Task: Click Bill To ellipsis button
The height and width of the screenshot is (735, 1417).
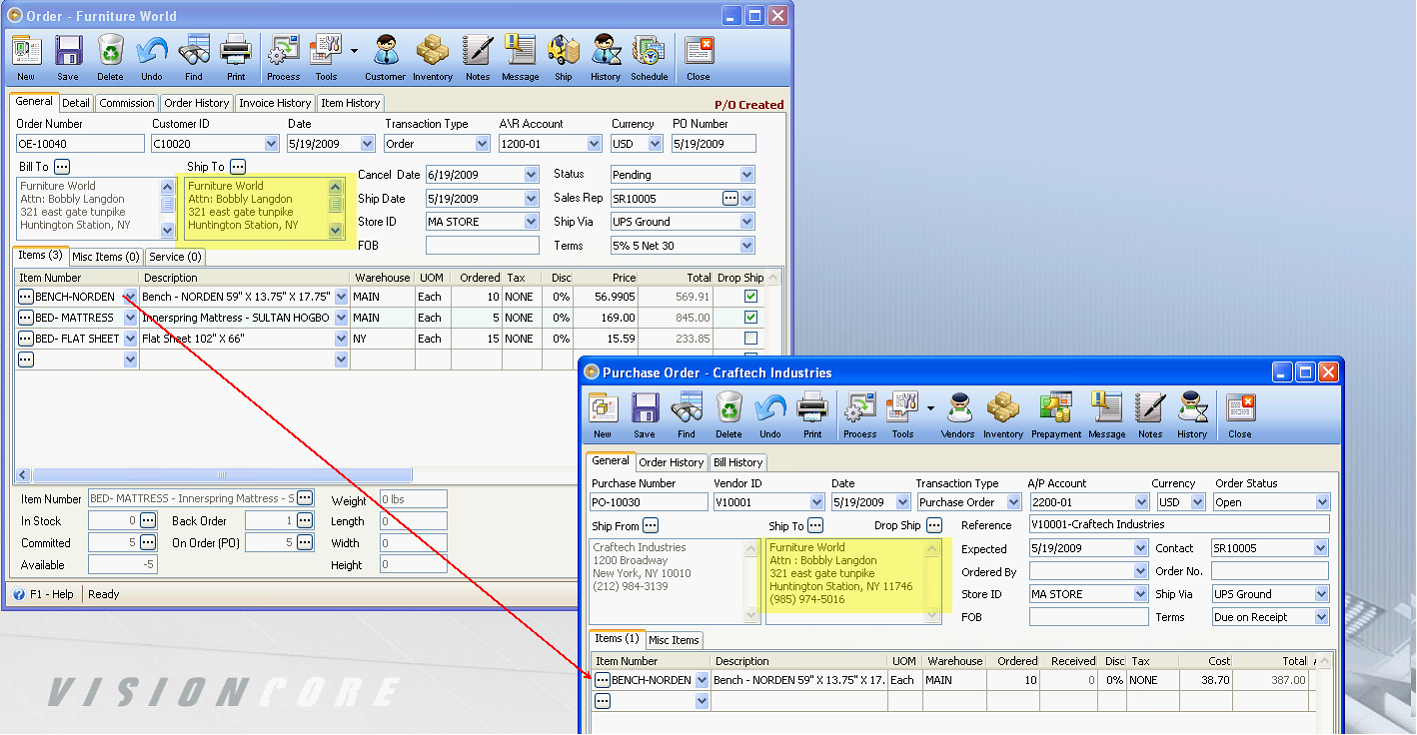Action: point(62,166)
